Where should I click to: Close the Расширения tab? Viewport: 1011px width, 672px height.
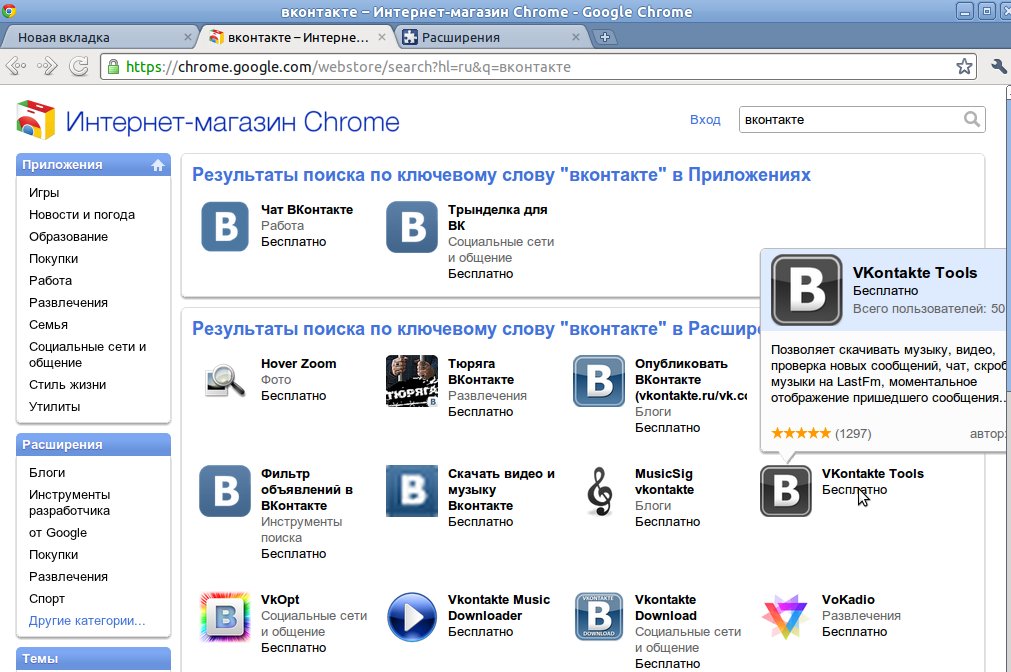pos(576,37)
